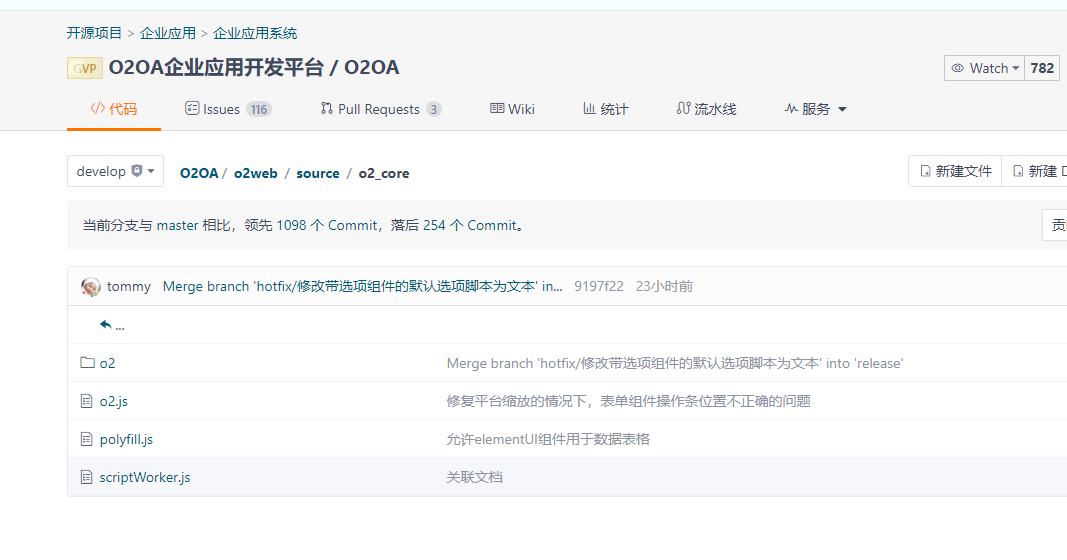Open the develop branch dropdown
This screenshot has height=560, width=1067.
(115, 171)
